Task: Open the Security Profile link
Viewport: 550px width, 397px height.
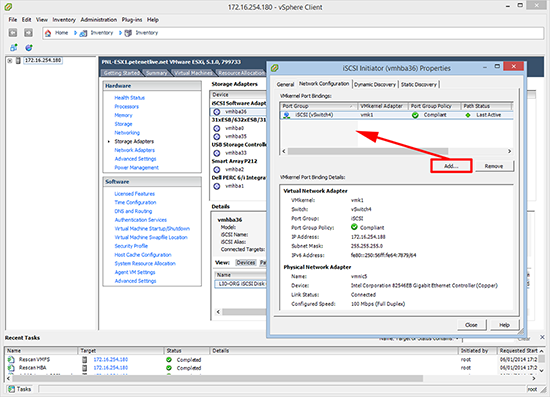Action: coord(131,246)
